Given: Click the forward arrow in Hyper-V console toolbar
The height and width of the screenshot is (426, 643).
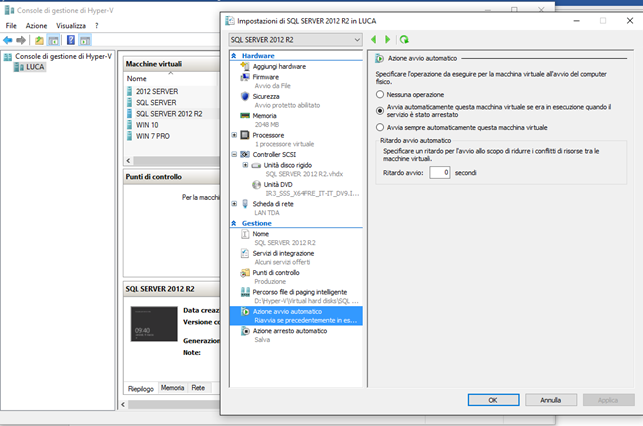Looking at the screenshot, I should tap(21, 40).
